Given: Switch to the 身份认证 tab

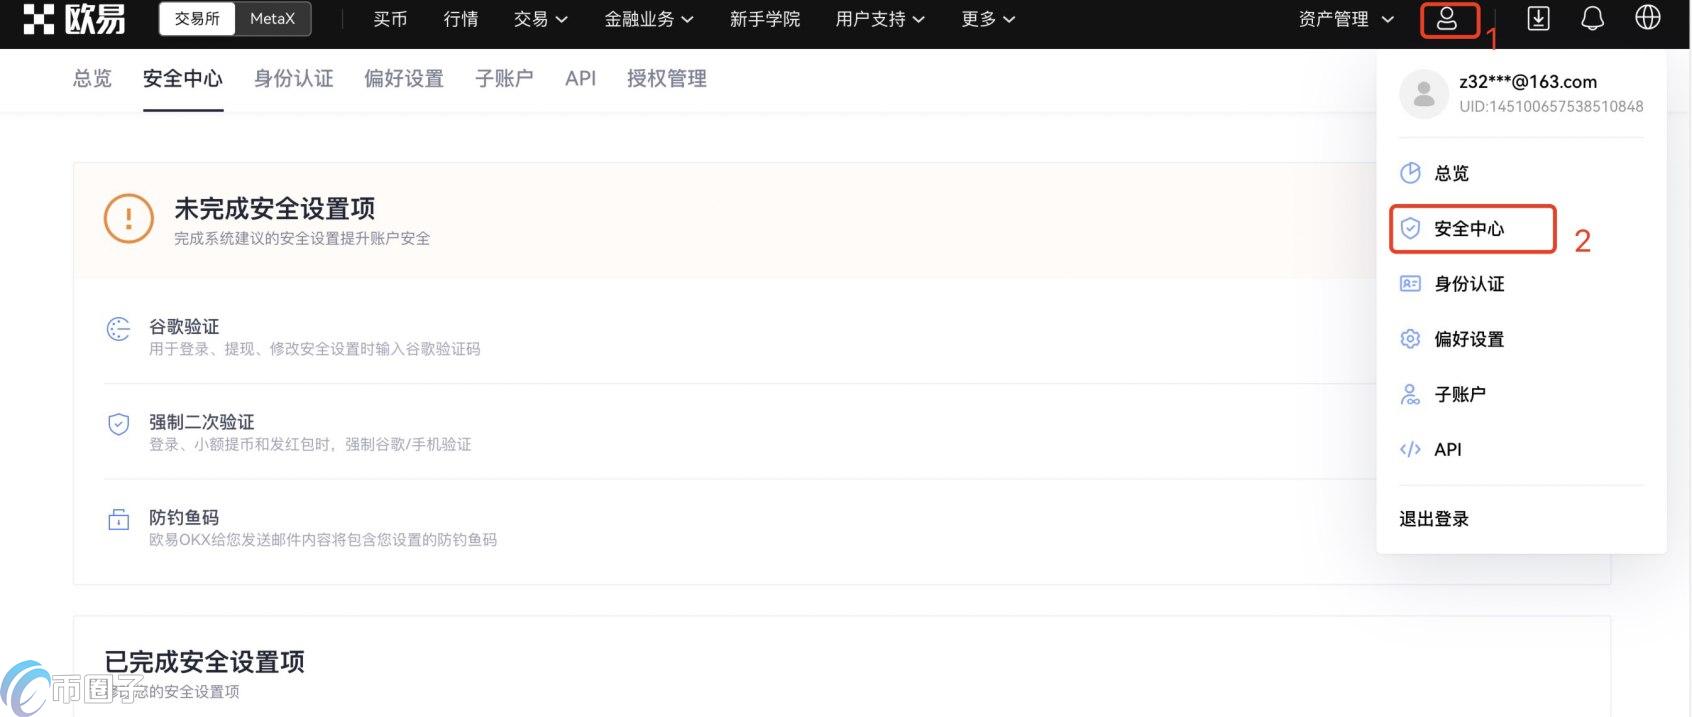Looking at the screenshot, I should pos(294,78).
